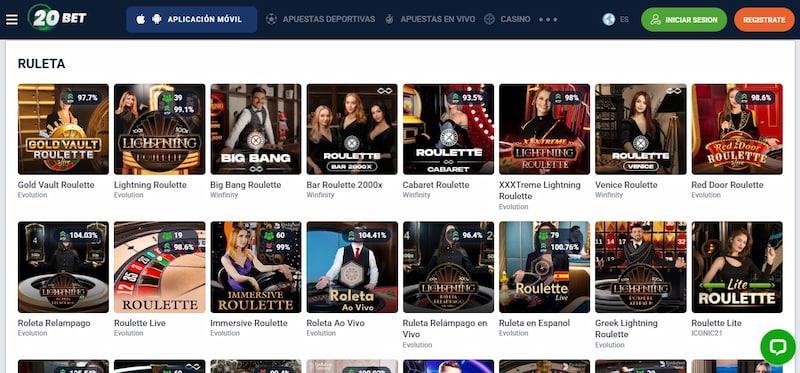This screenshot has height=373, width=800.
Task: Click the RULETA section heading
Action: click(x=41, y=64)
